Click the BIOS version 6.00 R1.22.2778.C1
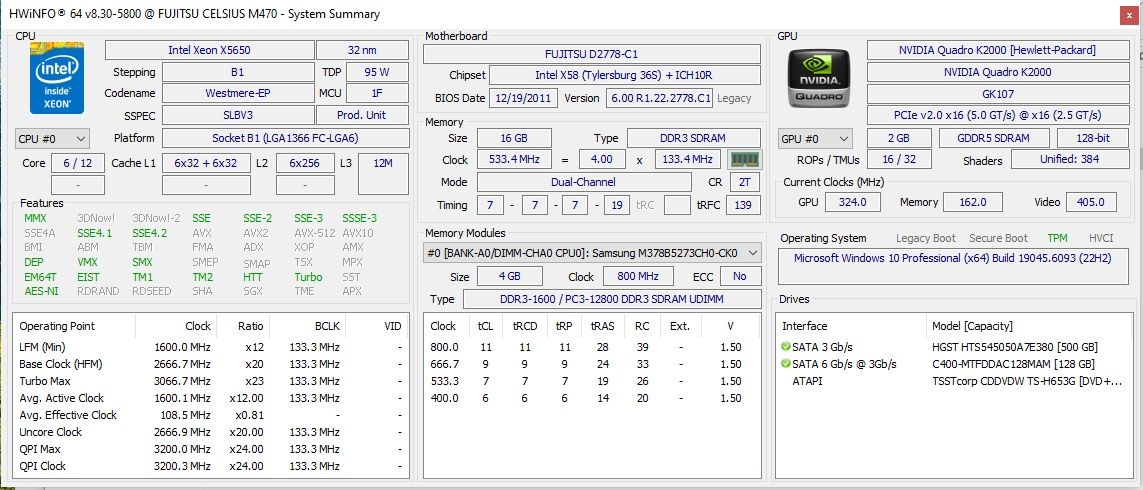The width and height of the screenshot is (1143, 490). click(659, 98)
